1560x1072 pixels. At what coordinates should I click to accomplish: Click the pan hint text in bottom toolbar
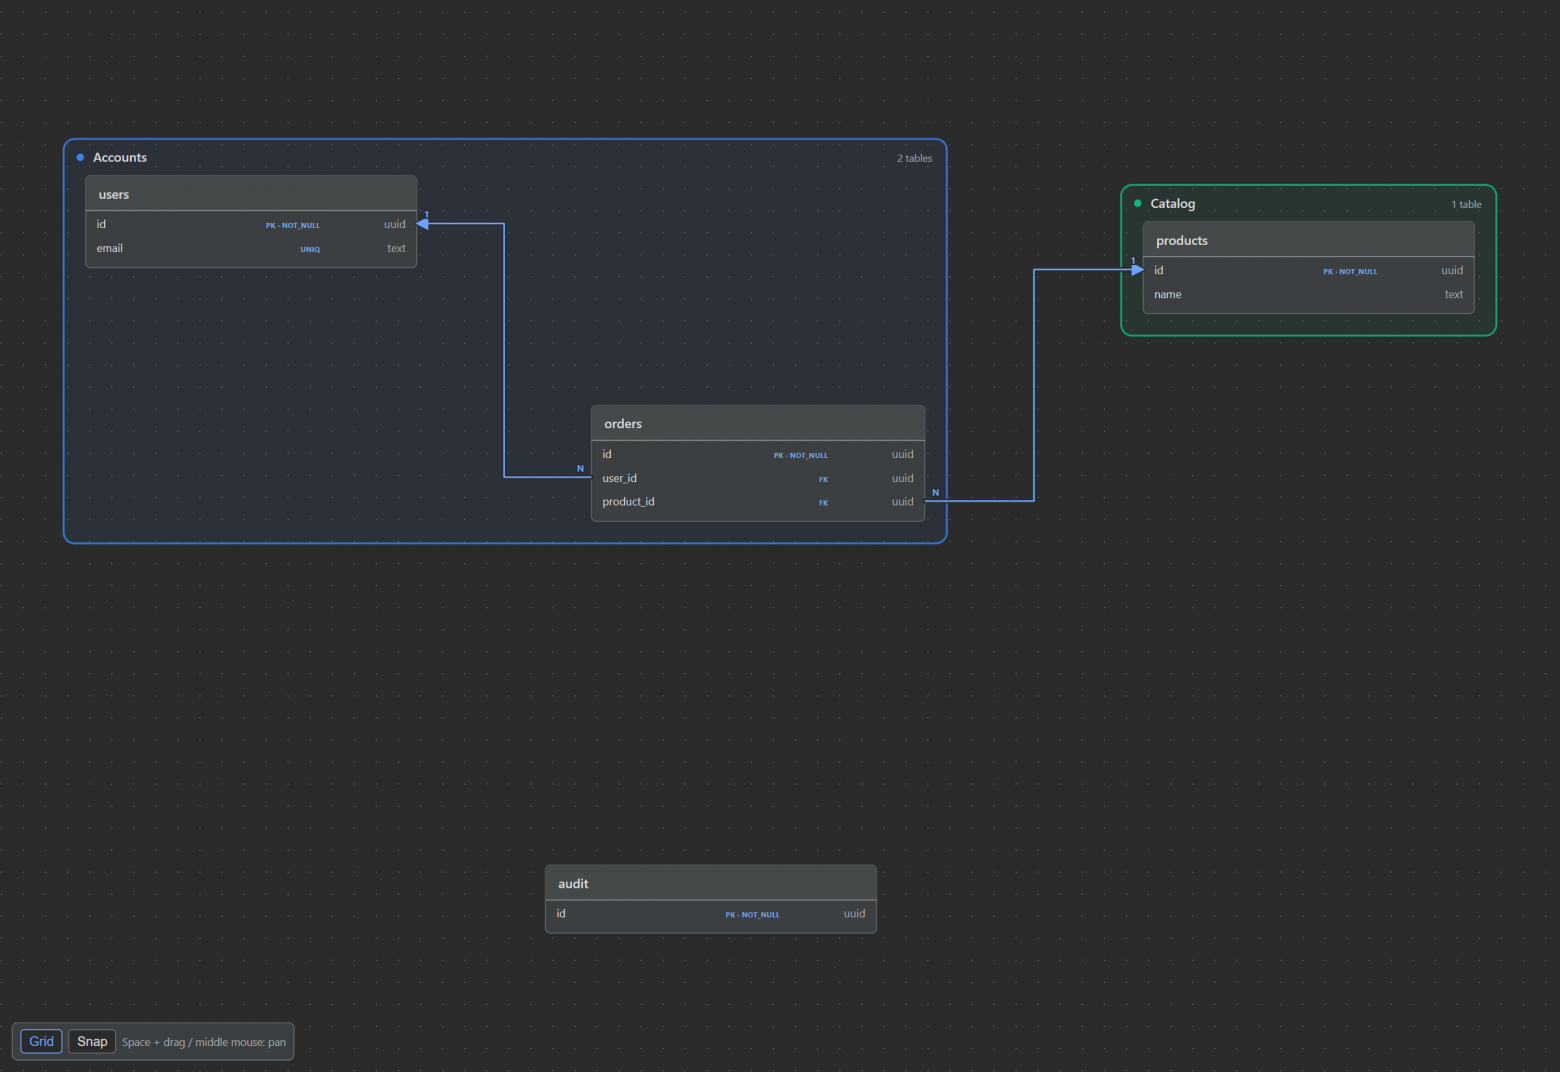tap(204, 1042)
